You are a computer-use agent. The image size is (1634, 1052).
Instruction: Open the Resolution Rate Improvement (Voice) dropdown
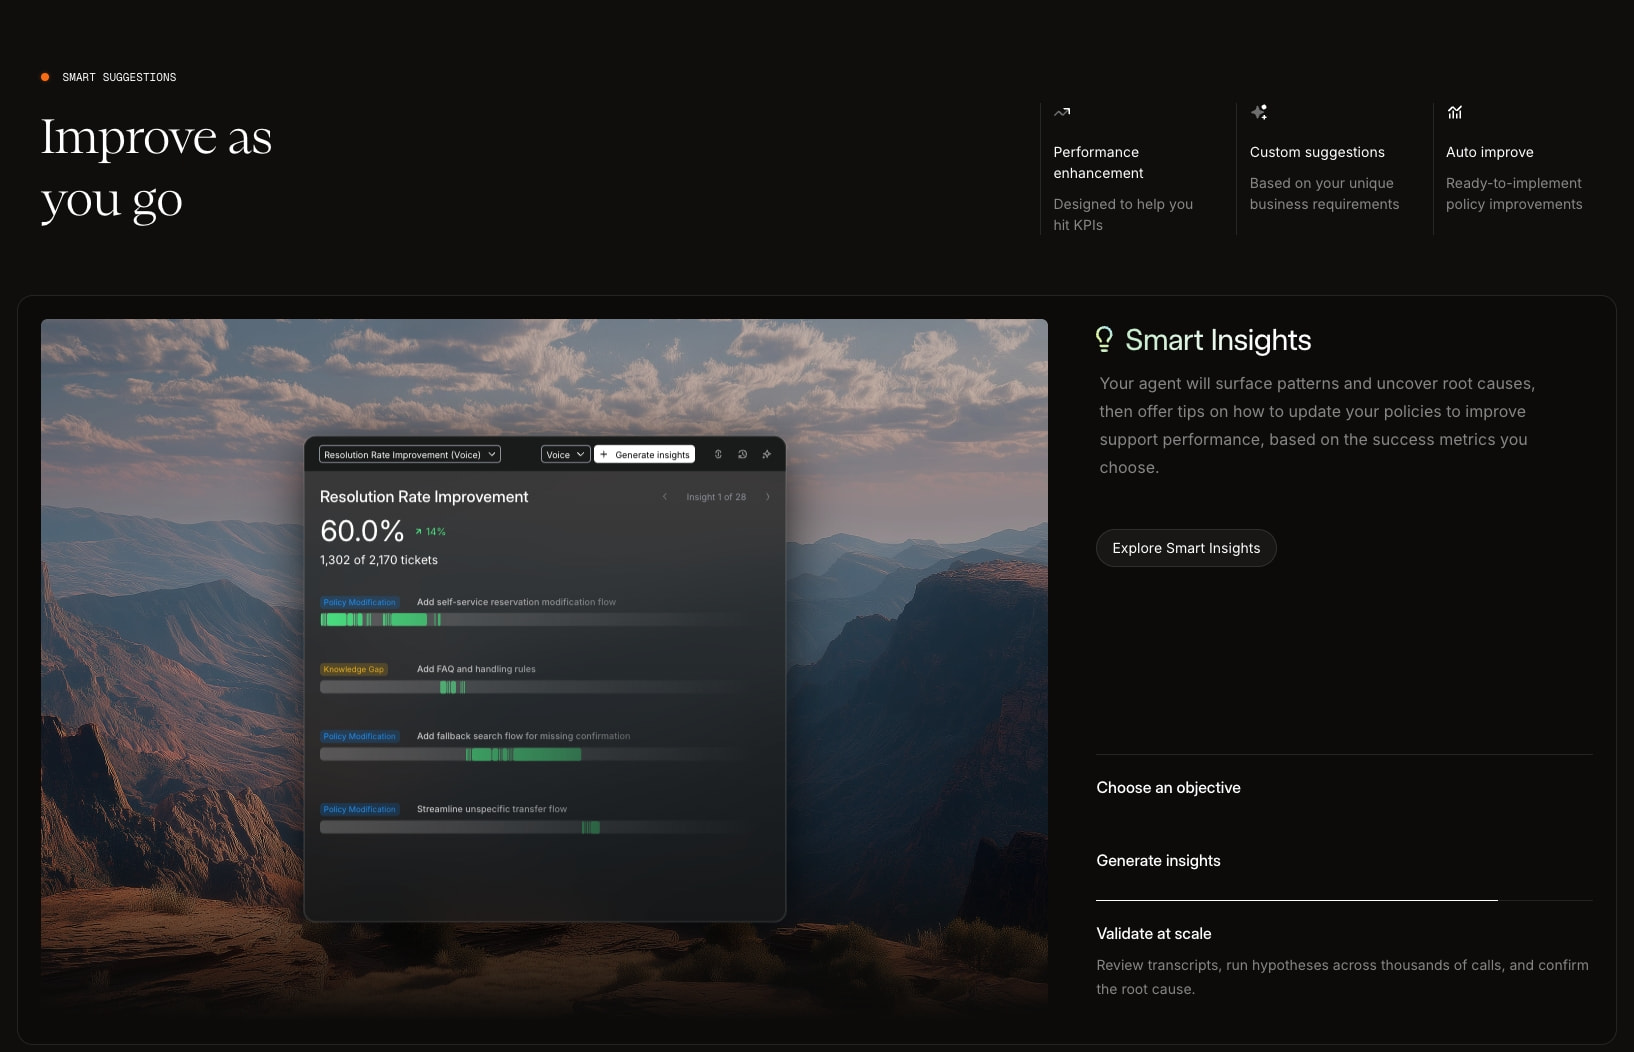(x=410, y=454)
